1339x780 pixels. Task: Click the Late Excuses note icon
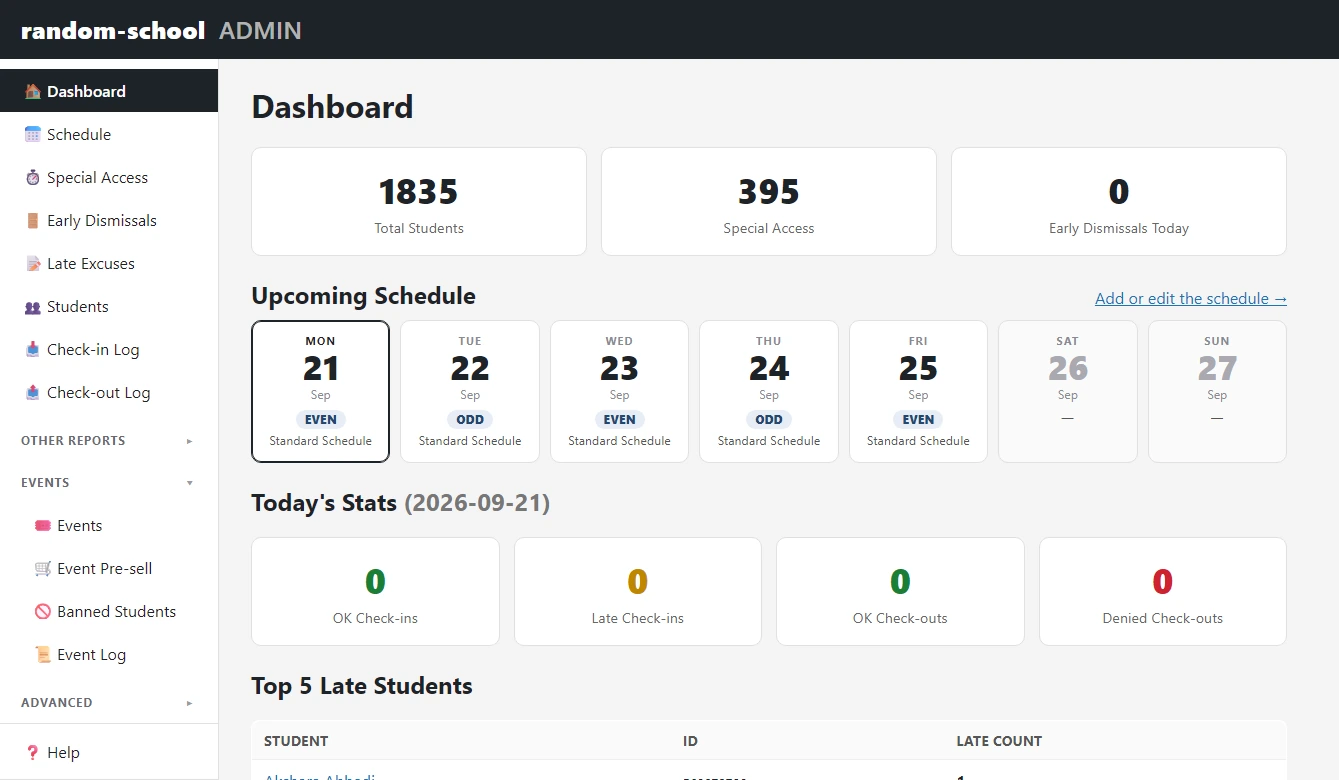tap(33, 263)
